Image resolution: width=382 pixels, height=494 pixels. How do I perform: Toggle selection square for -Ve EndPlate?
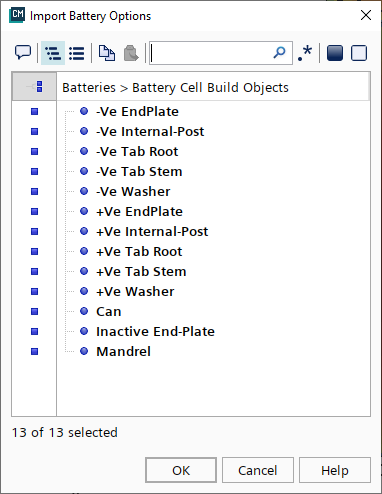(x=34, y=111)
